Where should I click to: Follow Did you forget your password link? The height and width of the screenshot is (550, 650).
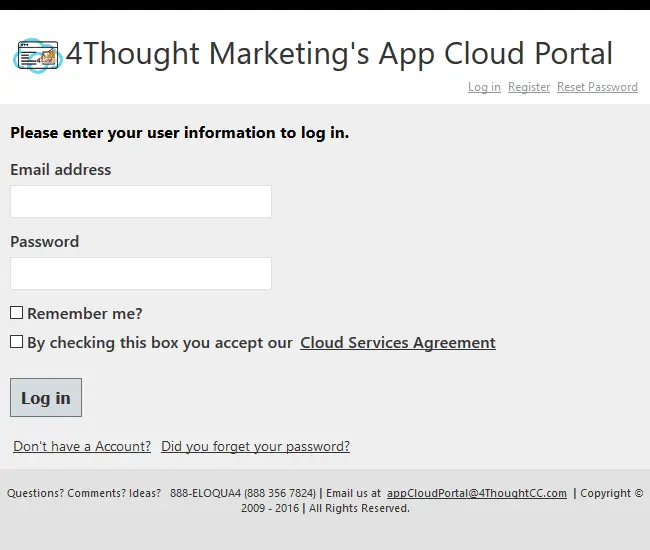point(255,446)
